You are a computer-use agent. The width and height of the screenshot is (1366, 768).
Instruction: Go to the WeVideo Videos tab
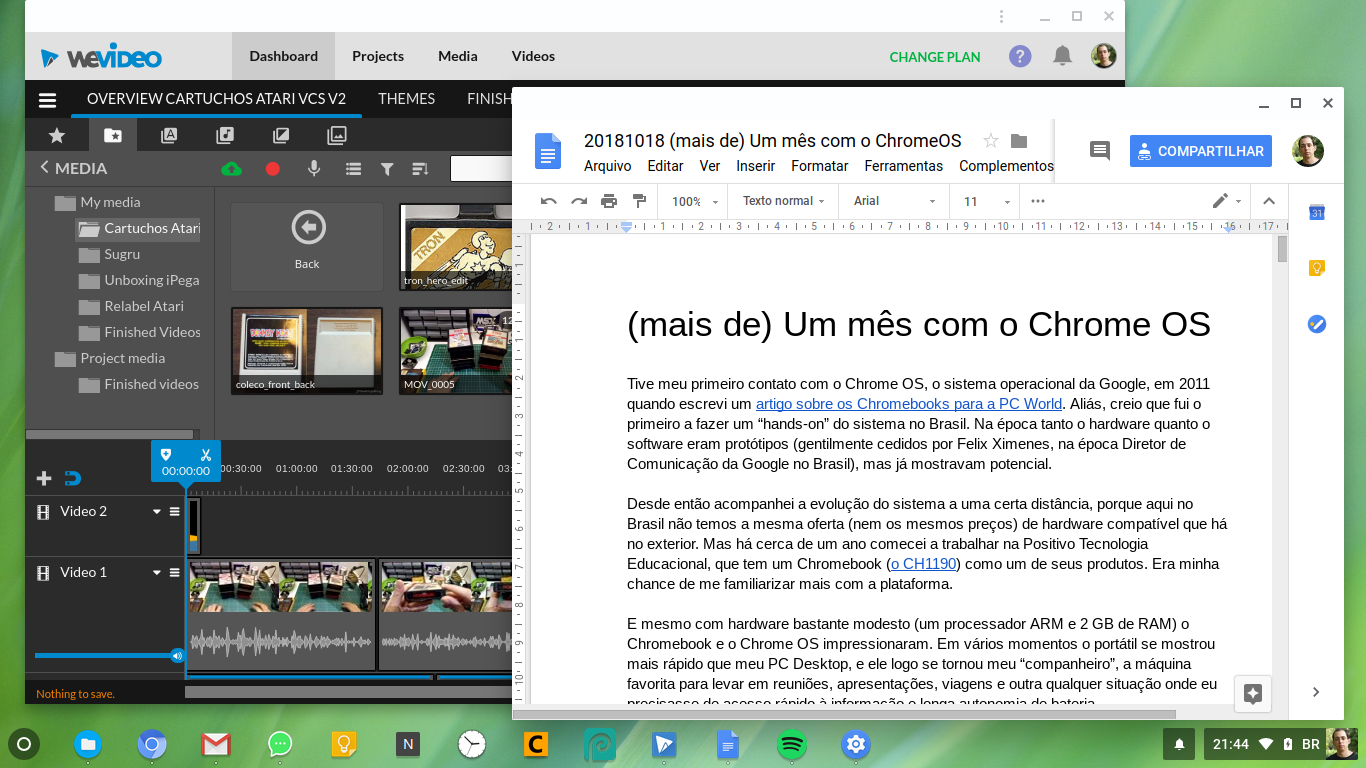click(x=533, y=56)
